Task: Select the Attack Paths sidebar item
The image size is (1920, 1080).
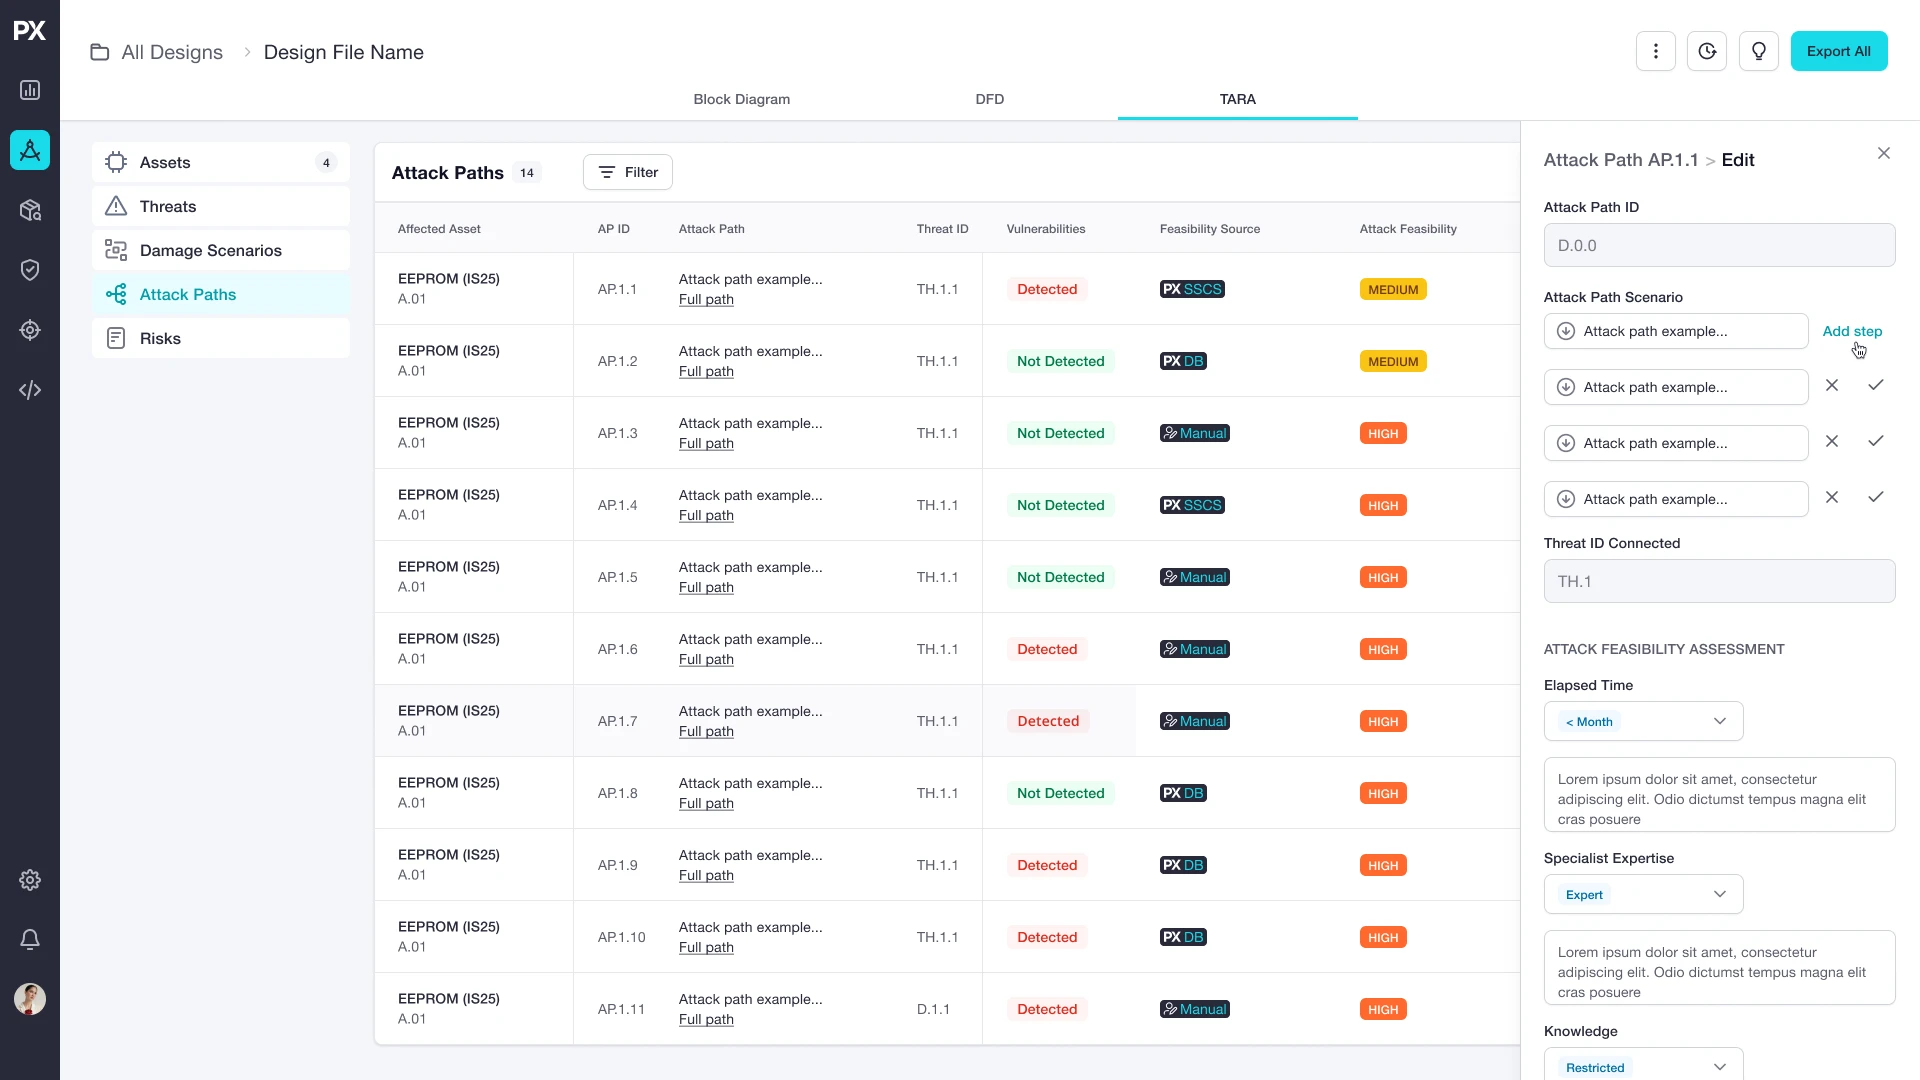Action: 221,294
